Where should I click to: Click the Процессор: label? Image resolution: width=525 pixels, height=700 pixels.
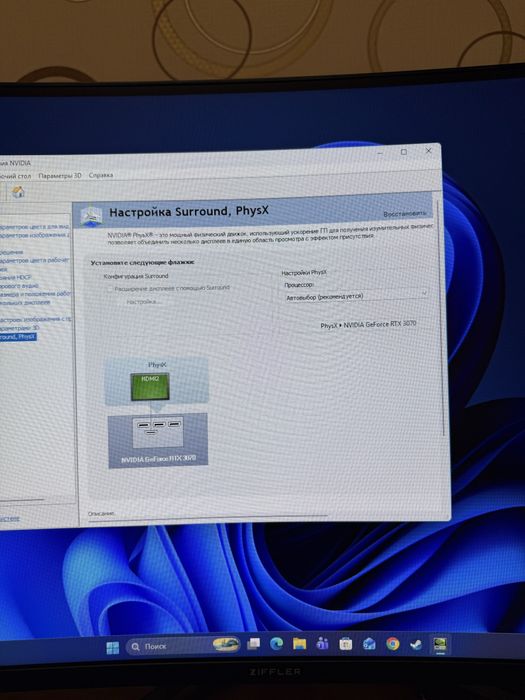(x=299, y=285)
